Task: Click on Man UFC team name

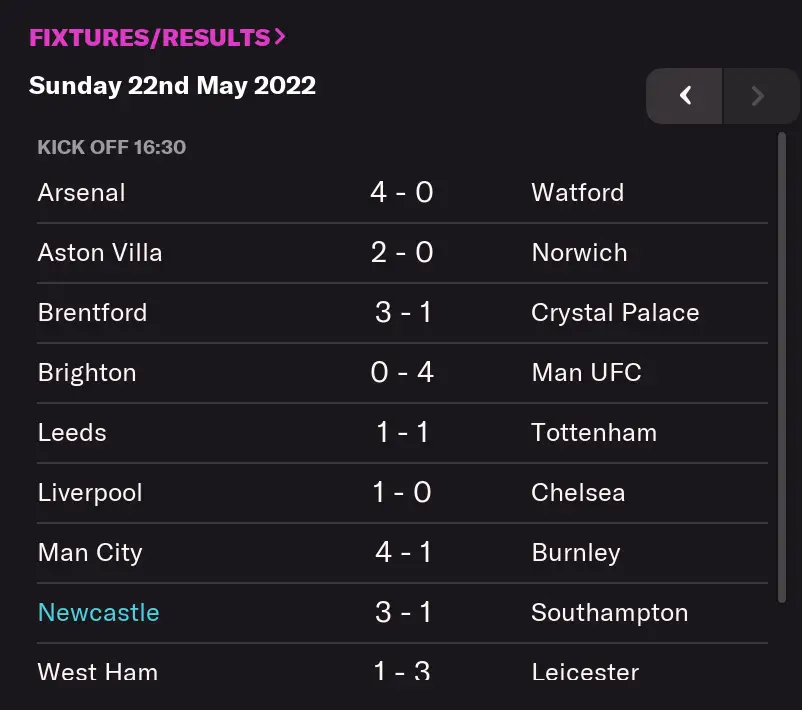Action: tap(586, 372)
